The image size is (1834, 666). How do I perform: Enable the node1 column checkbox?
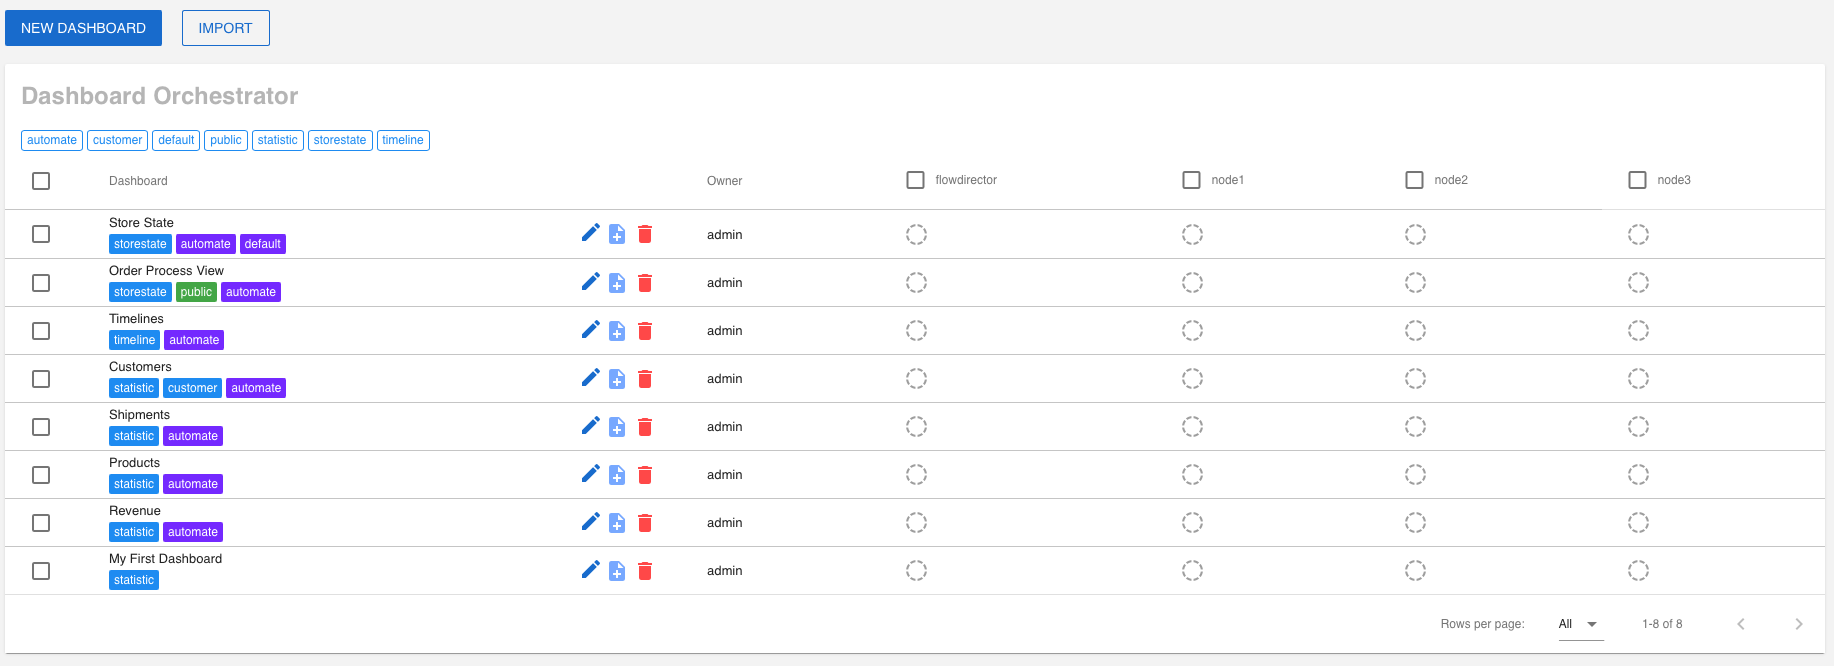point(1191,180)
